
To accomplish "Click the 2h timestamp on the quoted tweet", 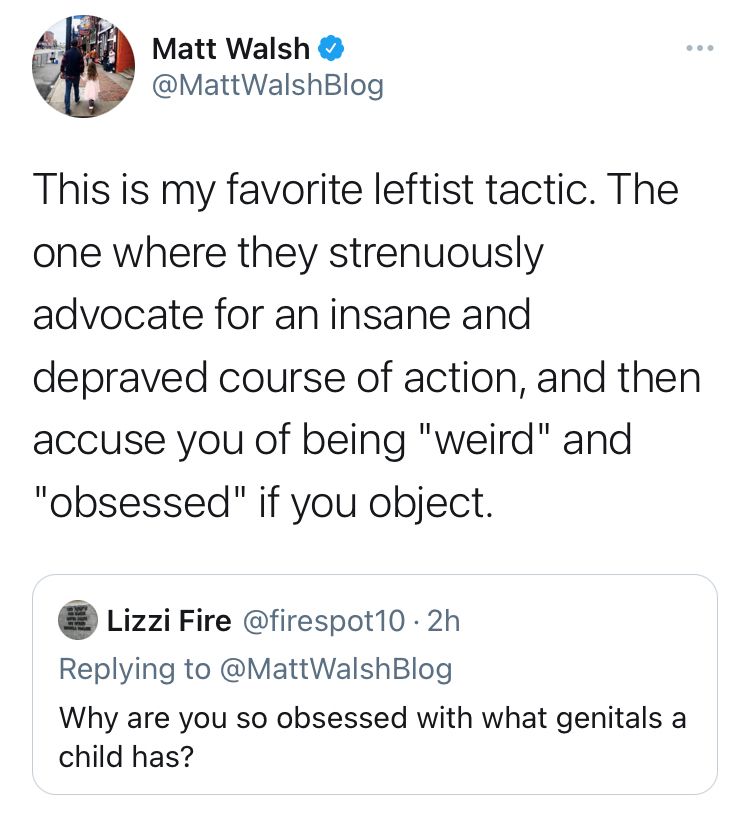I will pos(443,621).
